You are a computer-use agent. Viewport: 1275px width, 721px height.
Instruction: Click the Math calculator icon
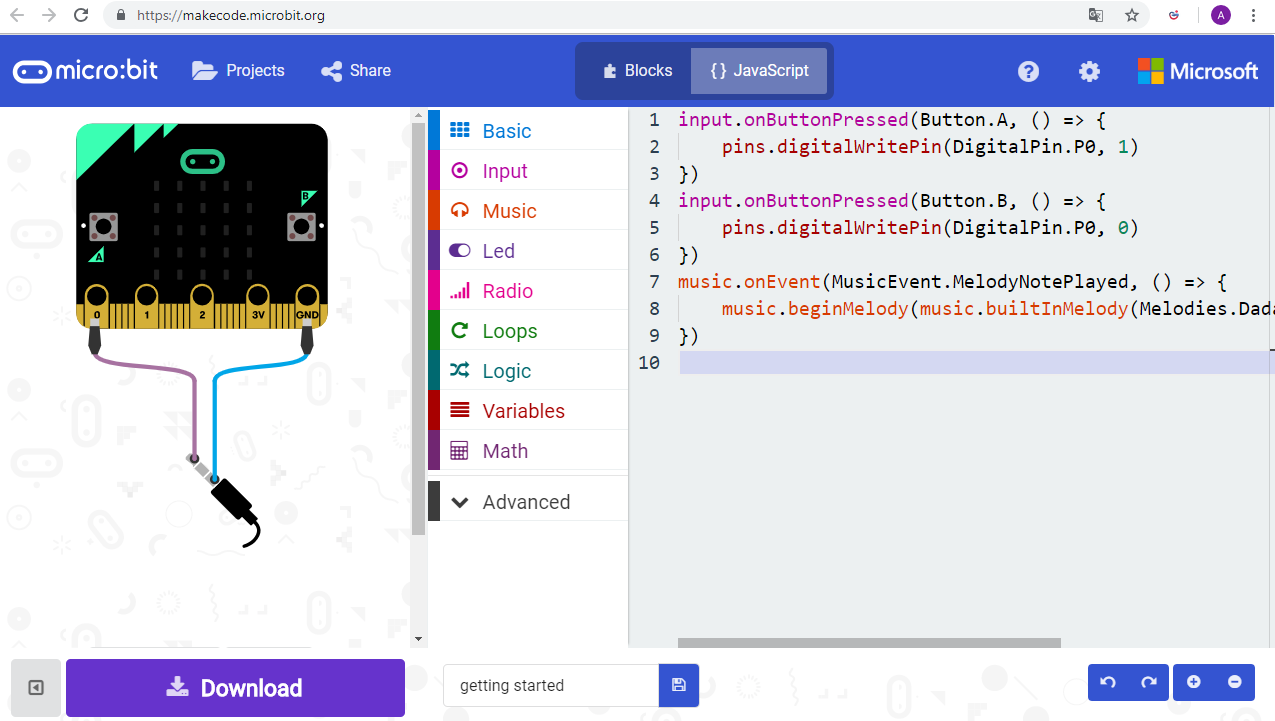460,451
